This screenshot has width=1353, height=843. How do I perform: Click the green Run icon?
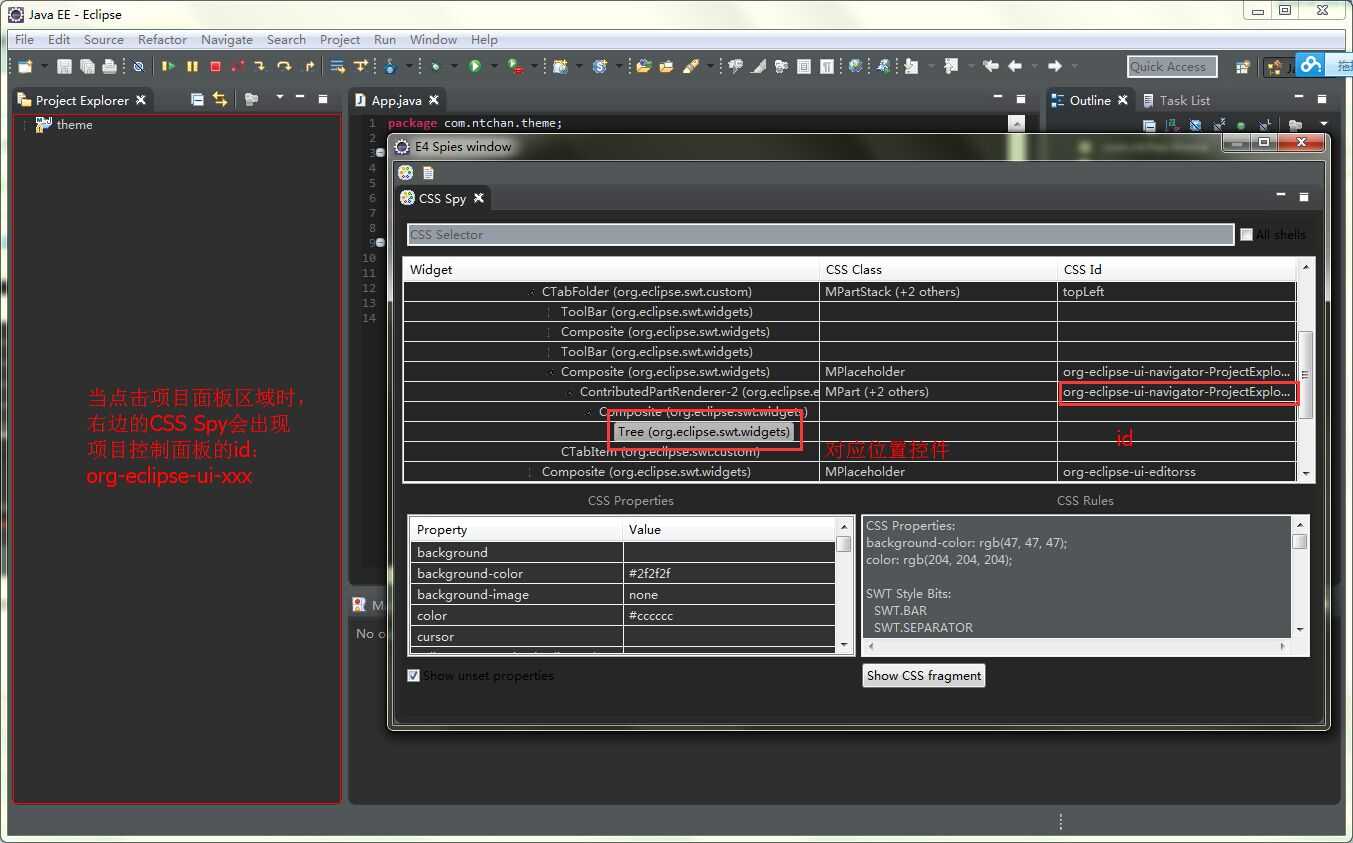tap(475, 66)
